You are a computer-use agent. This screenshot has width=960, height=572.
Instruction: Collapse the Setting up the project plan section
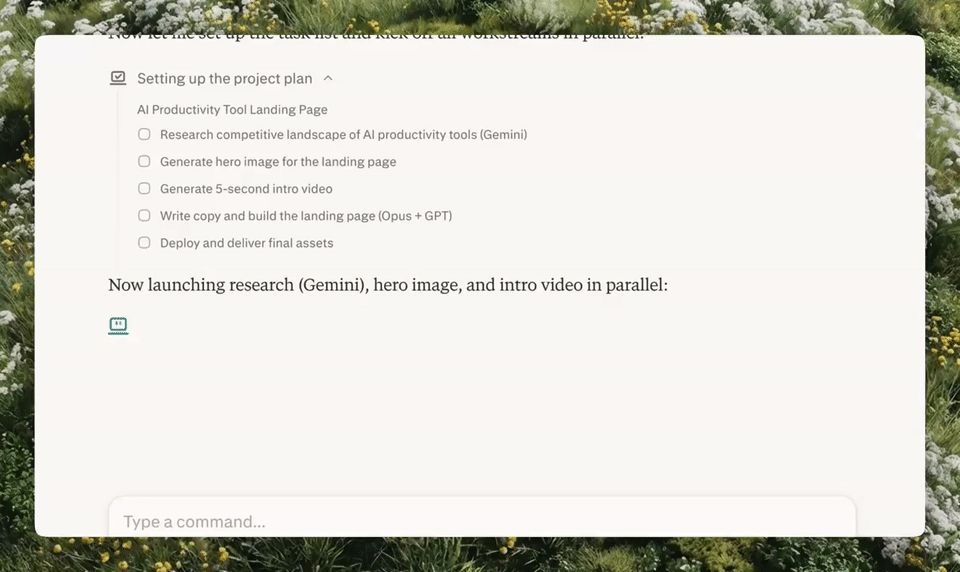coord(328,78)
